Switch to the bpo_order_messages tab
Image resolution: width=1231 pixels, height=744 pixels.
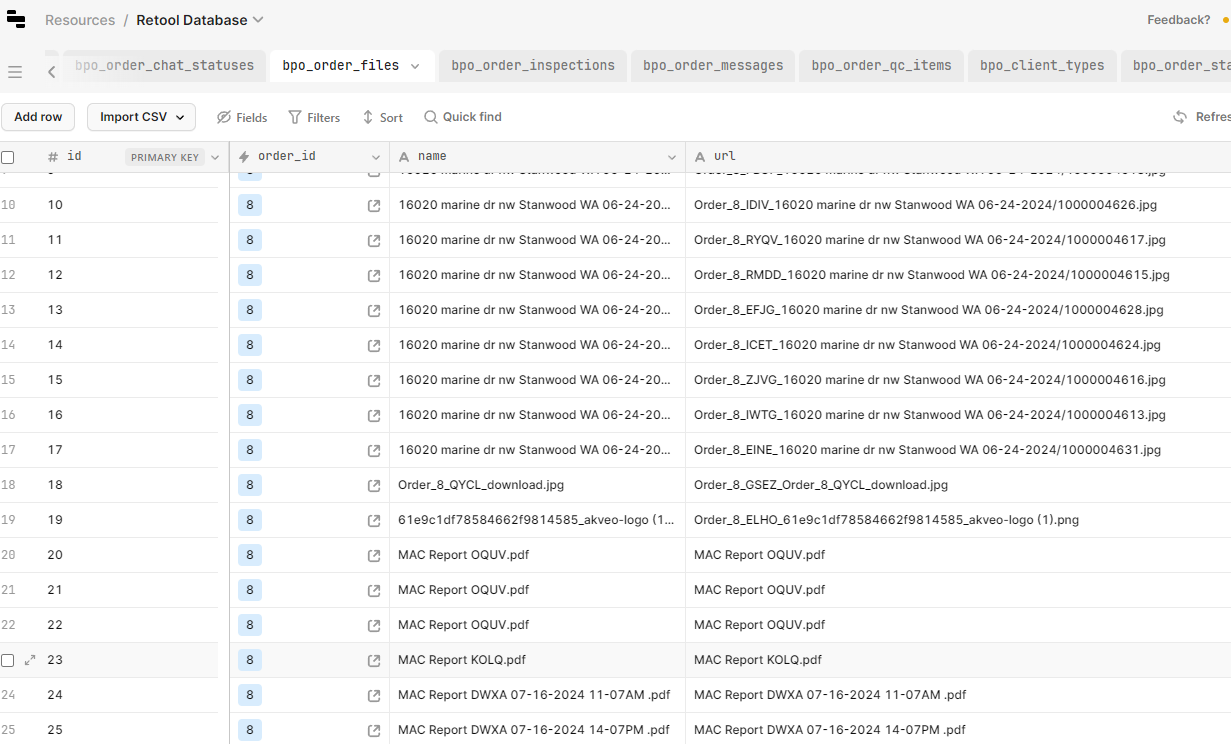point(713,66)
